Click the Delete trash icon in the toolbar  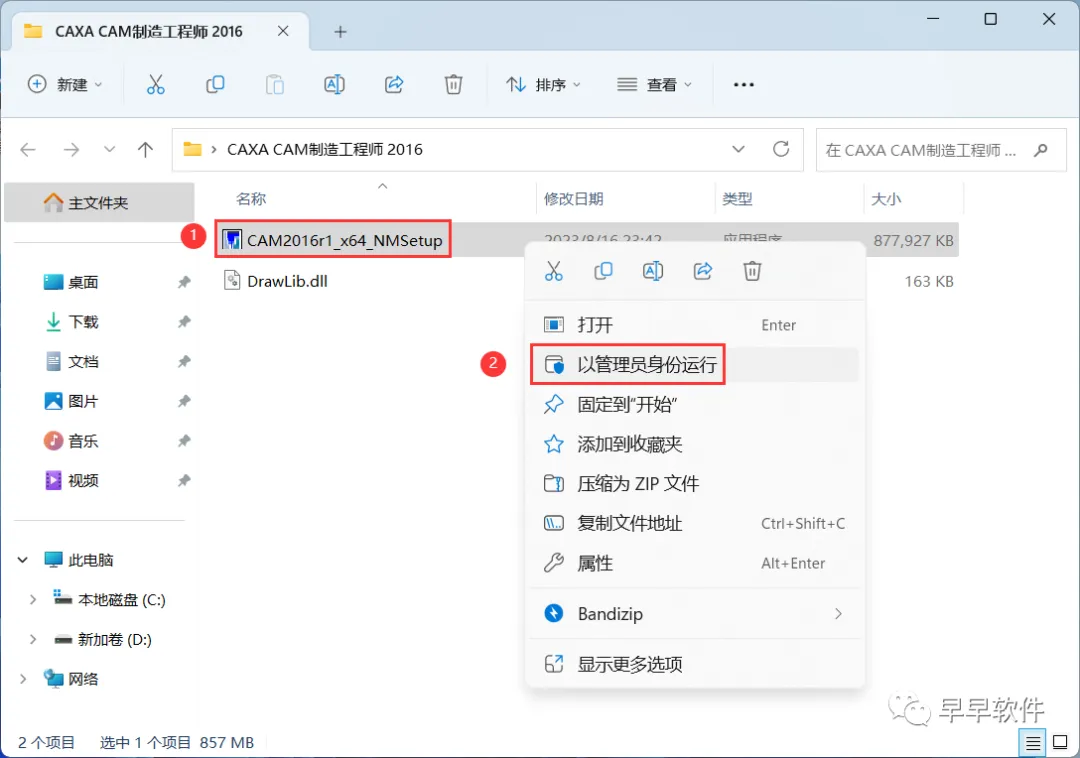pos(453,85)
